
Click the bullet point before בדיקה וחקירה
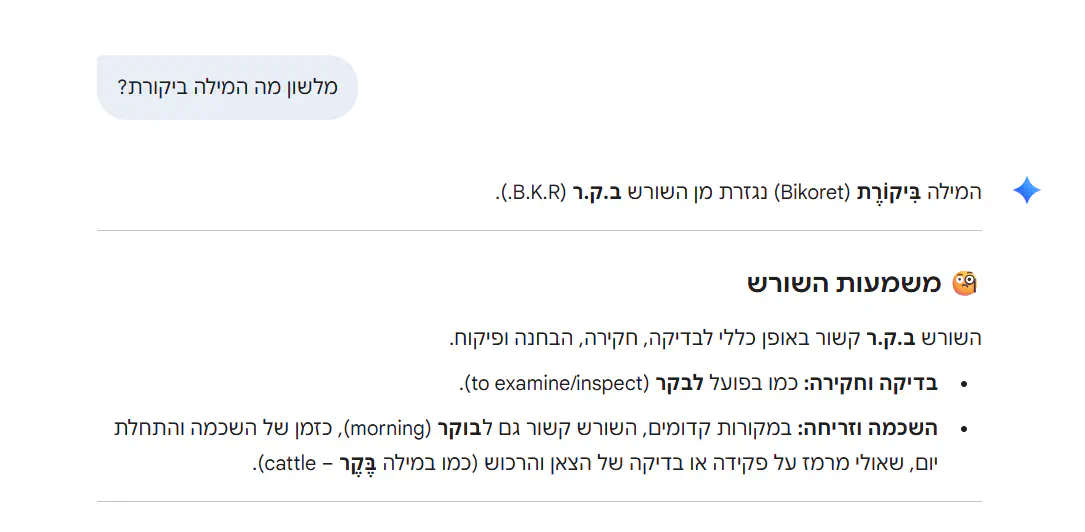coord(963,384)
